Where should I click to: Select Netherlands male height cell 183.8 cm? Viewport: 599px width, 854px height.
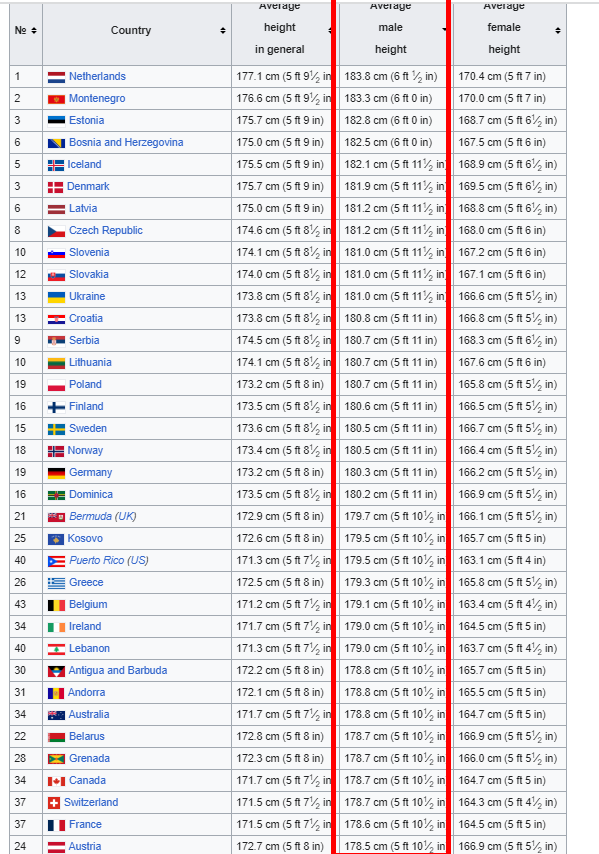pos(392,77)
